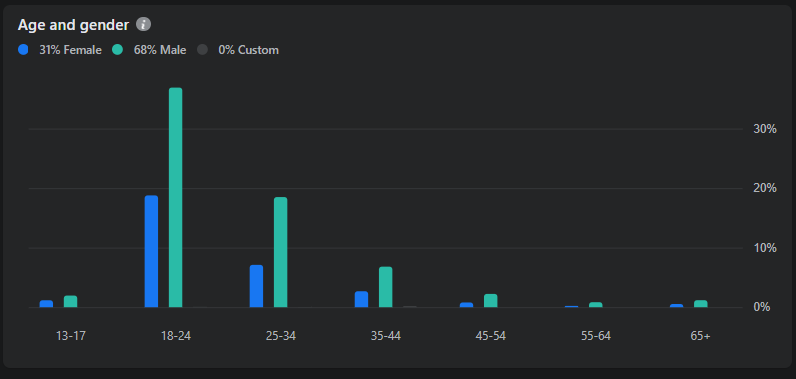This screenshot has width=796, height=379.
Task: Click the '20%' y-axis value
Action: click(765, 188)
